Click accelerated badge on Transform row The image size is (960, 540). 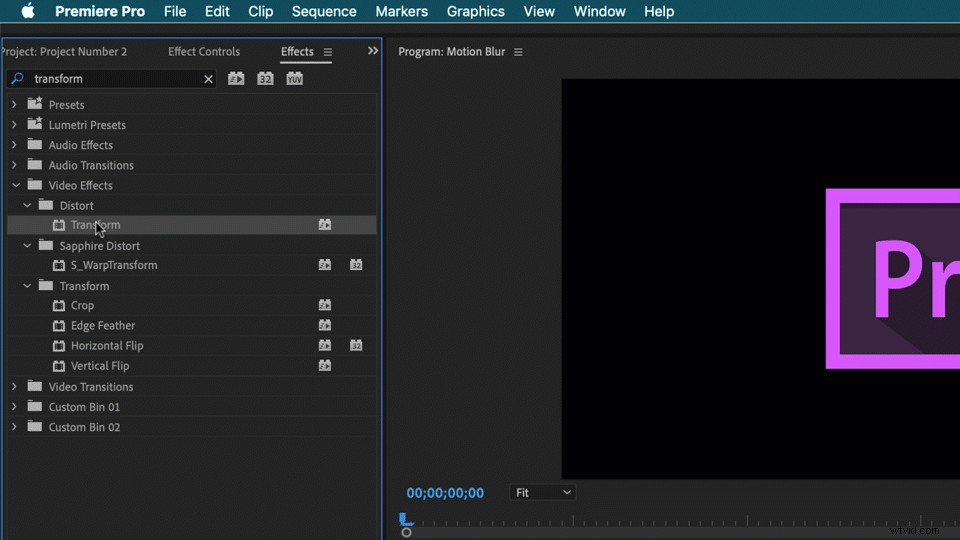click(x=324, y=225)
